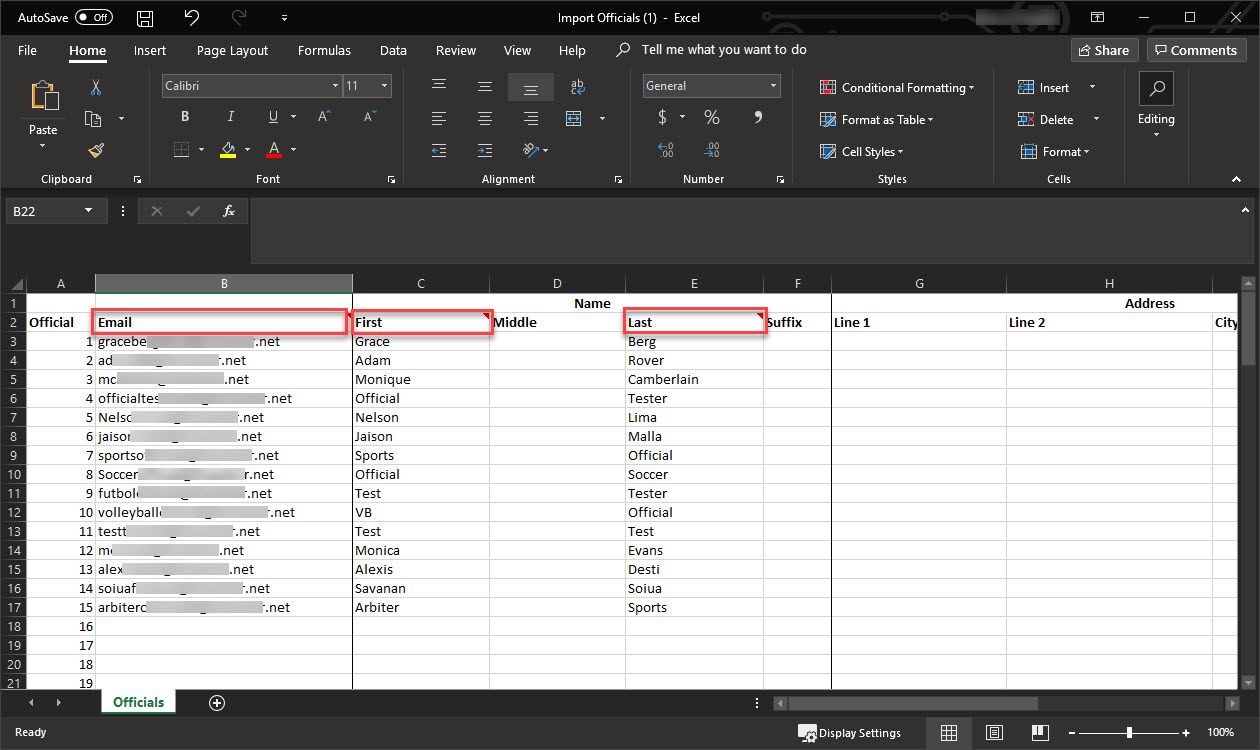The image size is (1260, 750).
Task: Expand the Customize Quick Access Toolbar arrow
Action: point(284,18)
